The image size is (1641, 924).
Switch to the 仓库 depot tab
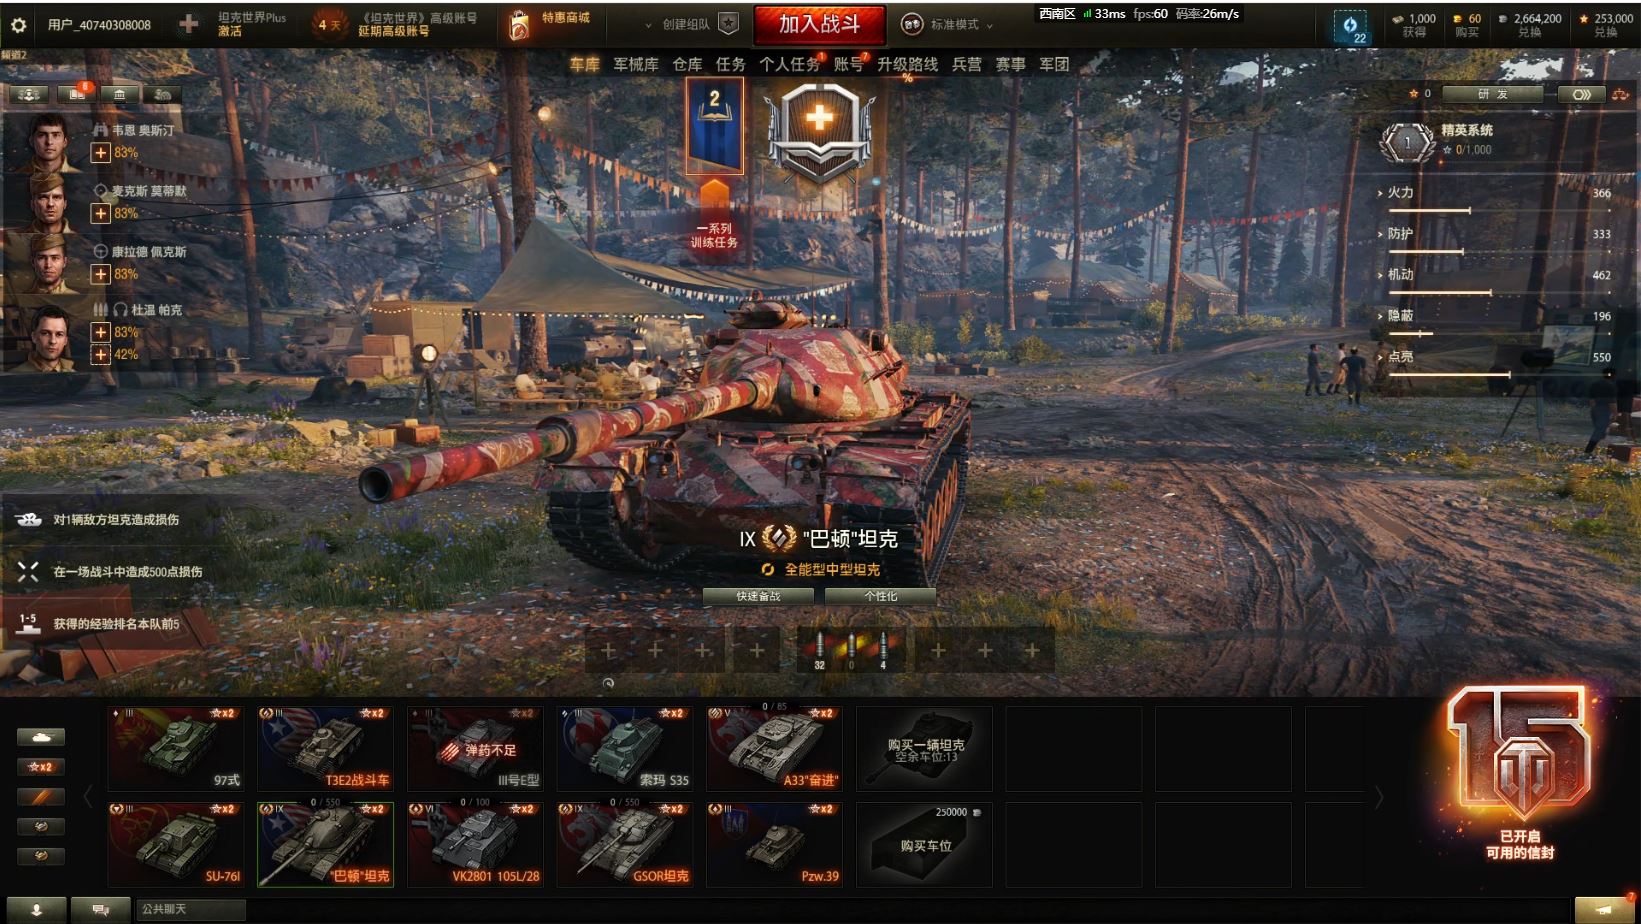click(687, 64)
